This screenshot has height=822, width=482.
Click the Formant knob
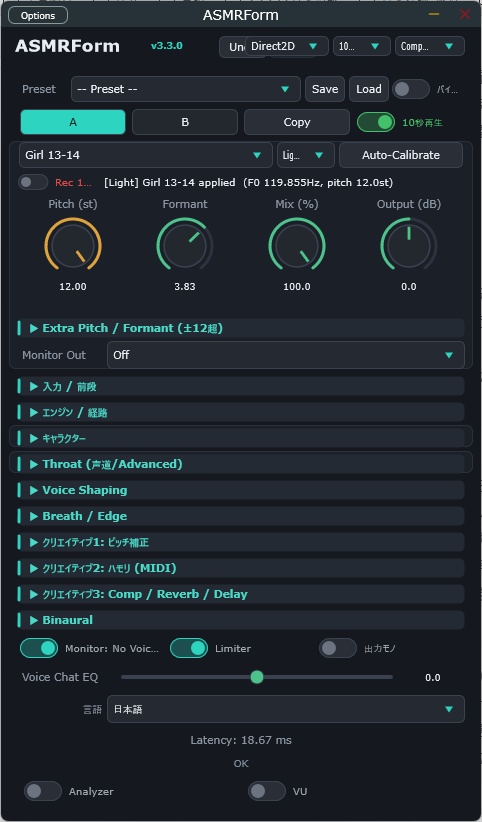click(x=185, y=246)
